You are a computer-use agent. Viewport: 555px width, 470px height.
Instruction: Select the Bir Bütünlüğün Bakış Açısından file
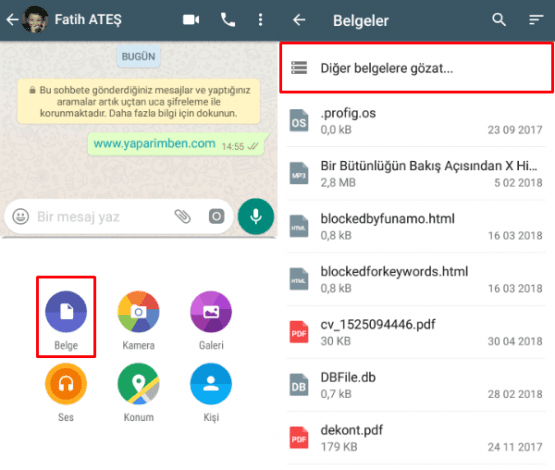pos(416,173)
